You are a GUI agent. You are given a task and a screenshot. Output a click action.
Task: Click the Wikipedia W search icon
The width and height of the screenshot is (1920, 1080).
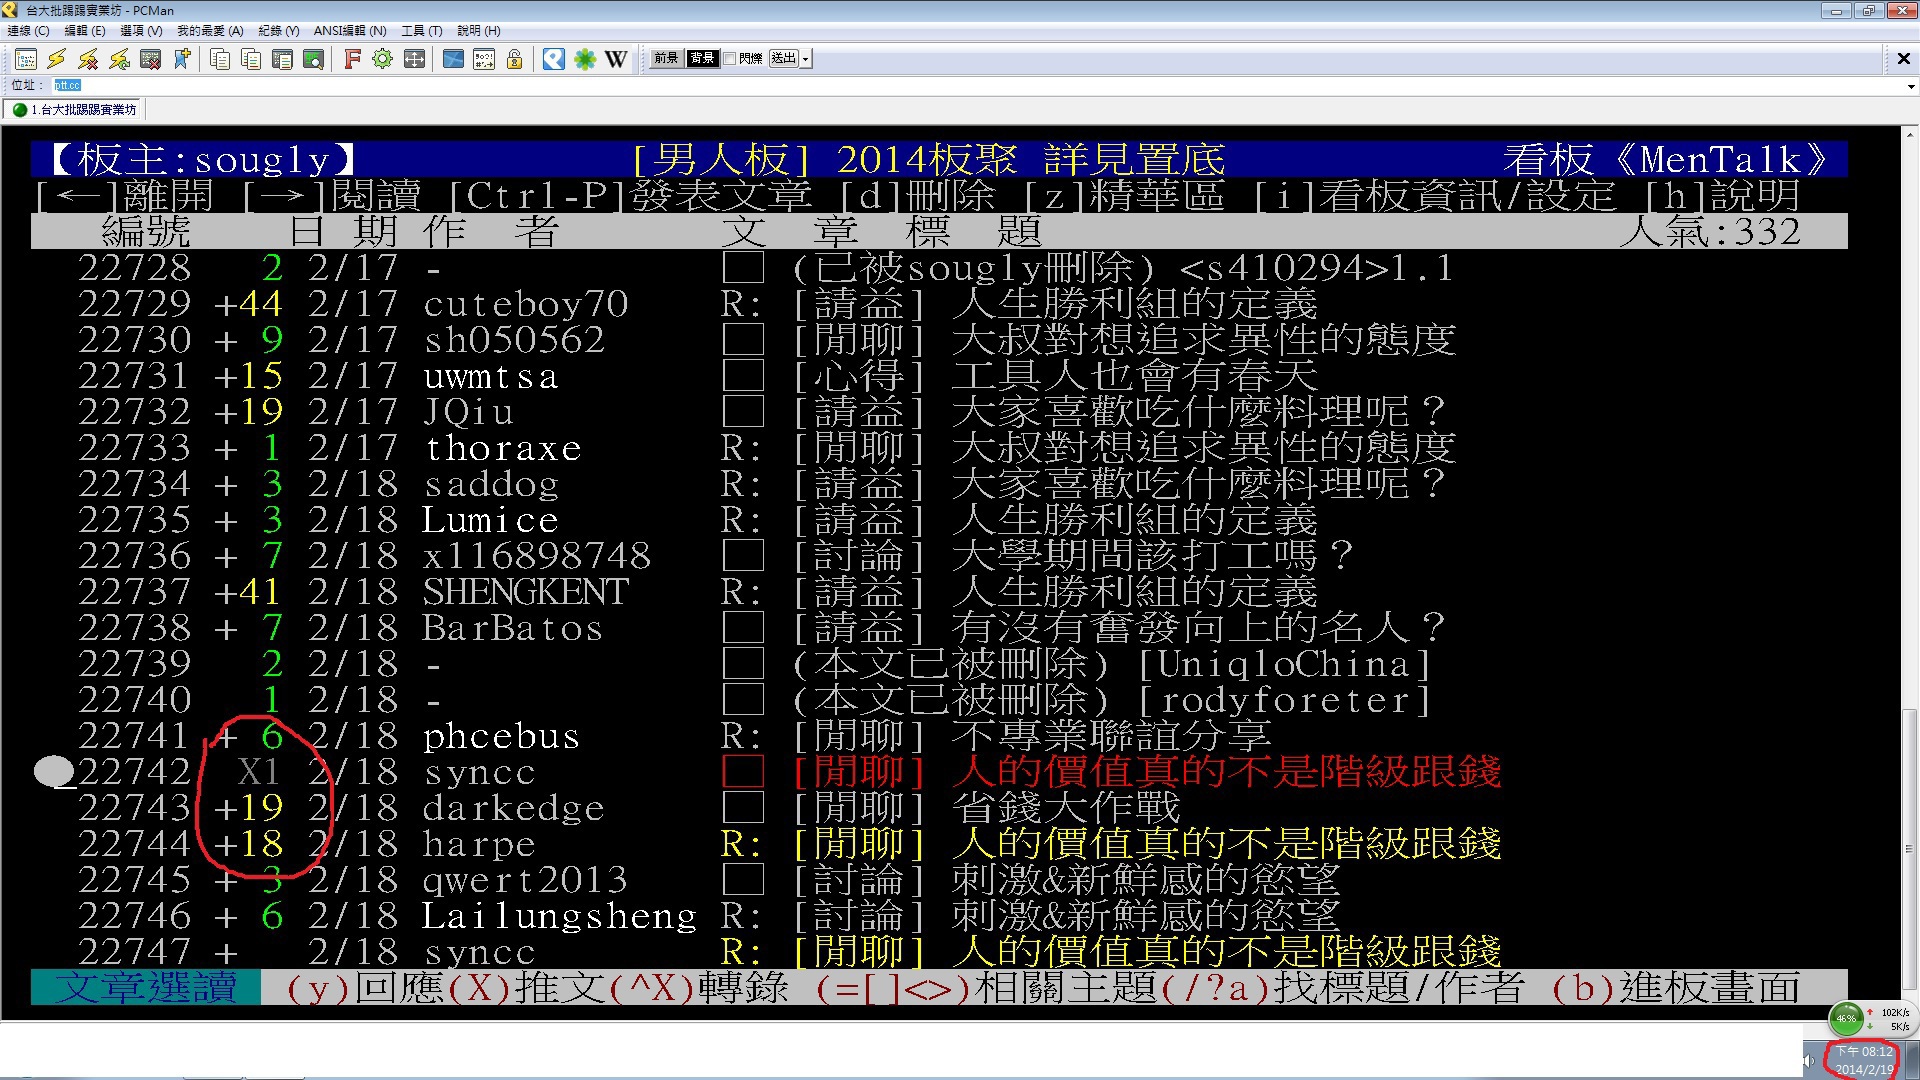coord(617,60)
